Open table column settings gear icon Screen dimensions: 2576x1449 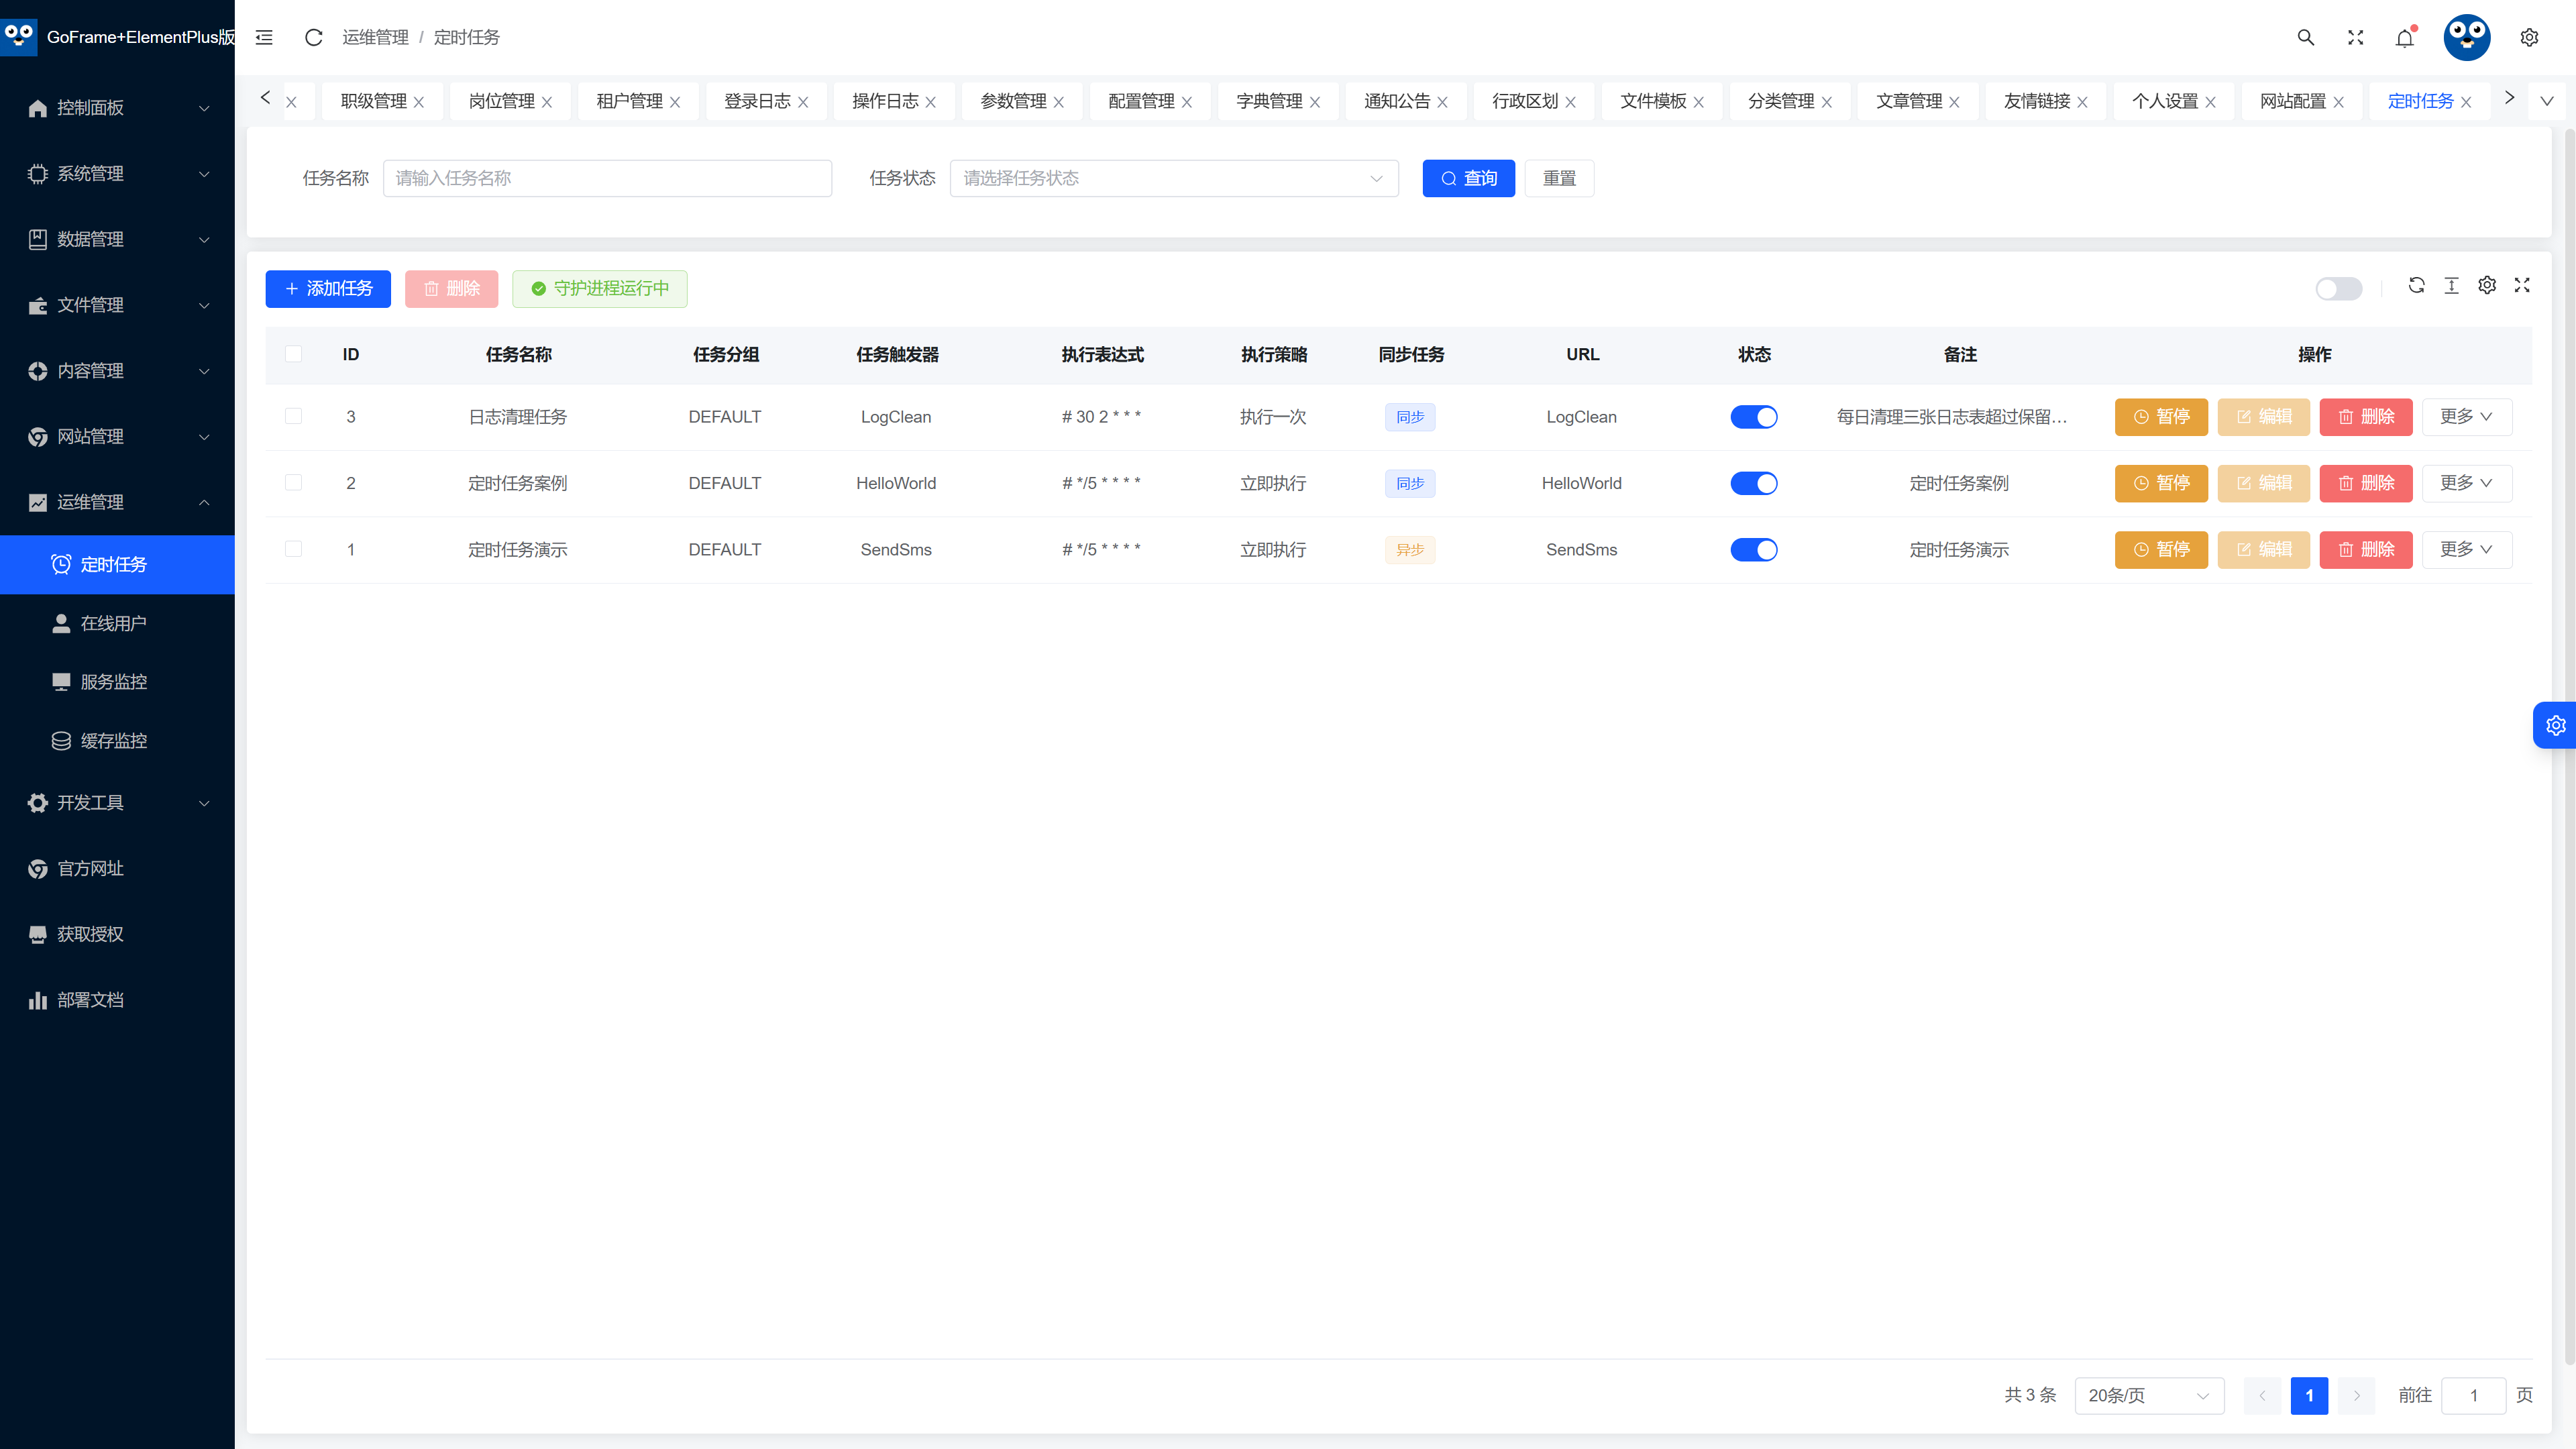(x=2487, y=285)
